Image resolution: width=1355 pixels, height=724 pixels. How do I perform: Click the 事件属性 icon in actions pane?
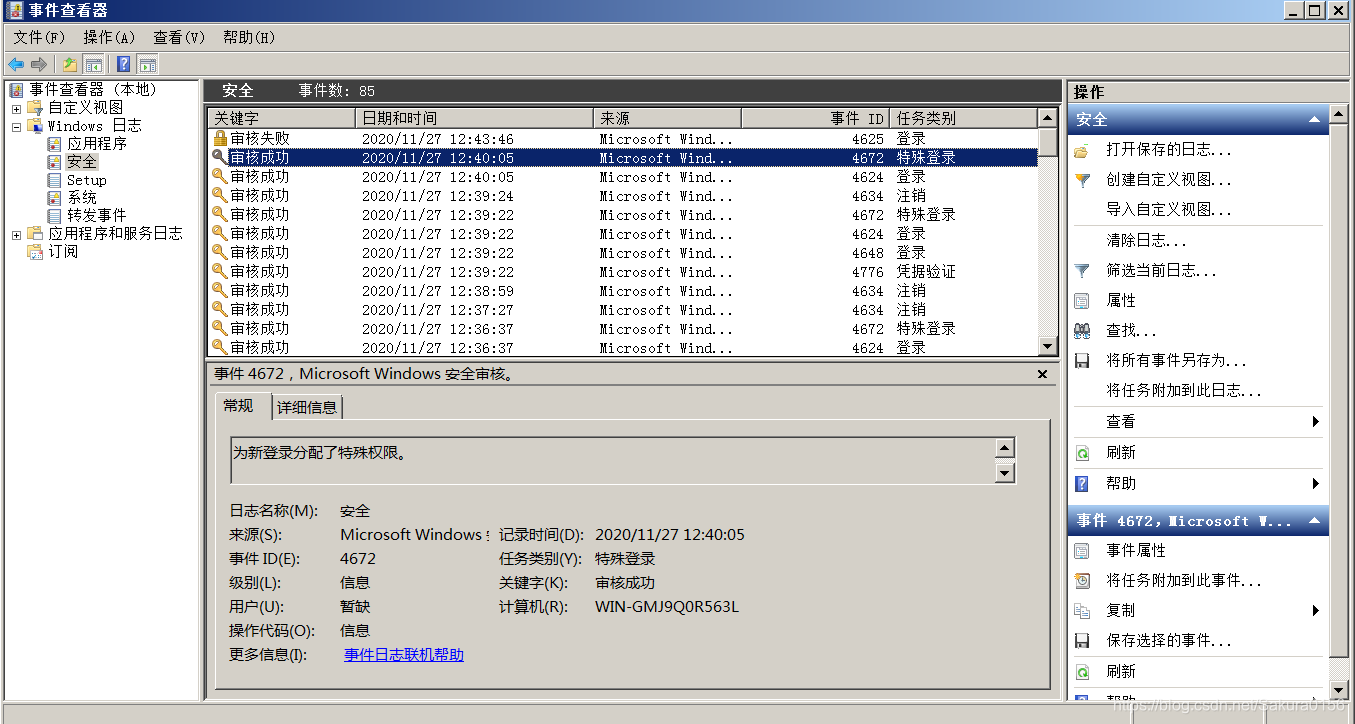[x=1082, y=550]
